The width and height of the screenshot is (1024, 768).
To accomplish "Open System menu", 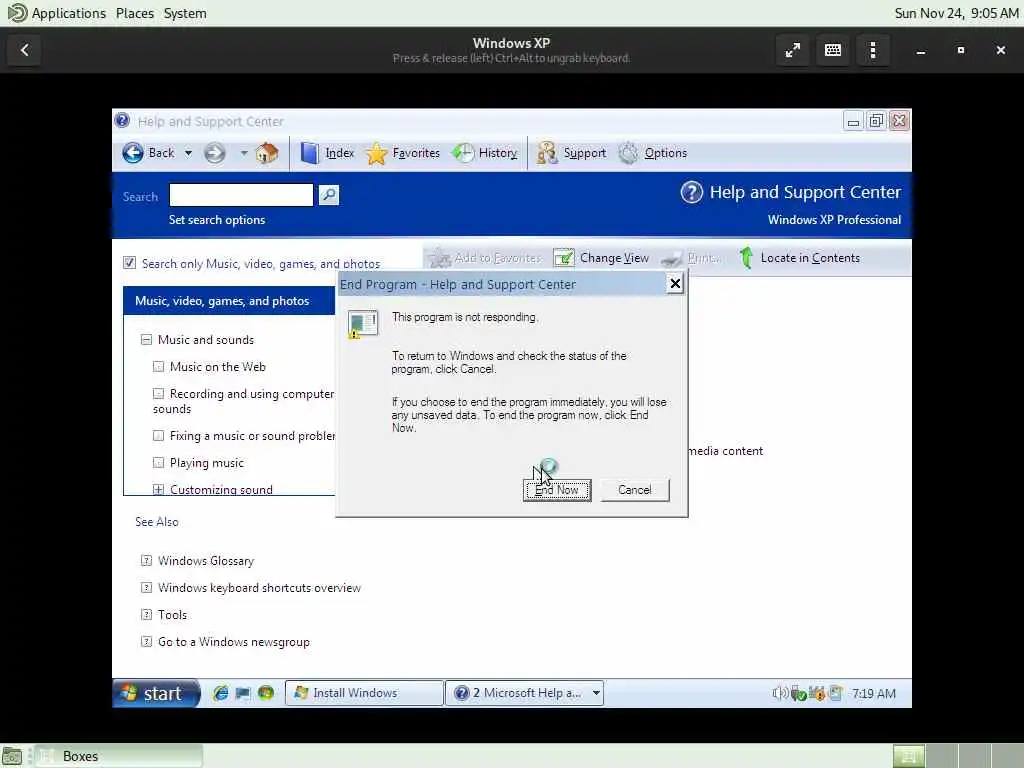I will point(185,13).
